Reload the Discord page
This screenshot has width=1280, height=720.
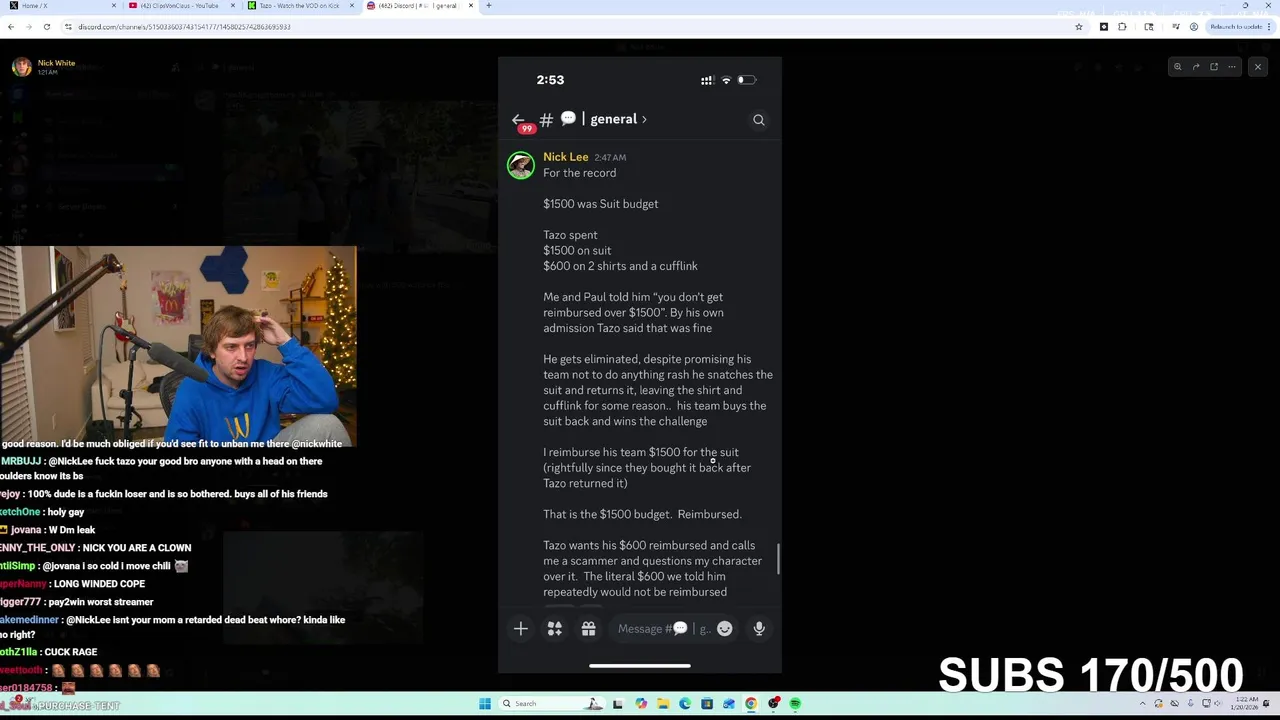[46, 27]
